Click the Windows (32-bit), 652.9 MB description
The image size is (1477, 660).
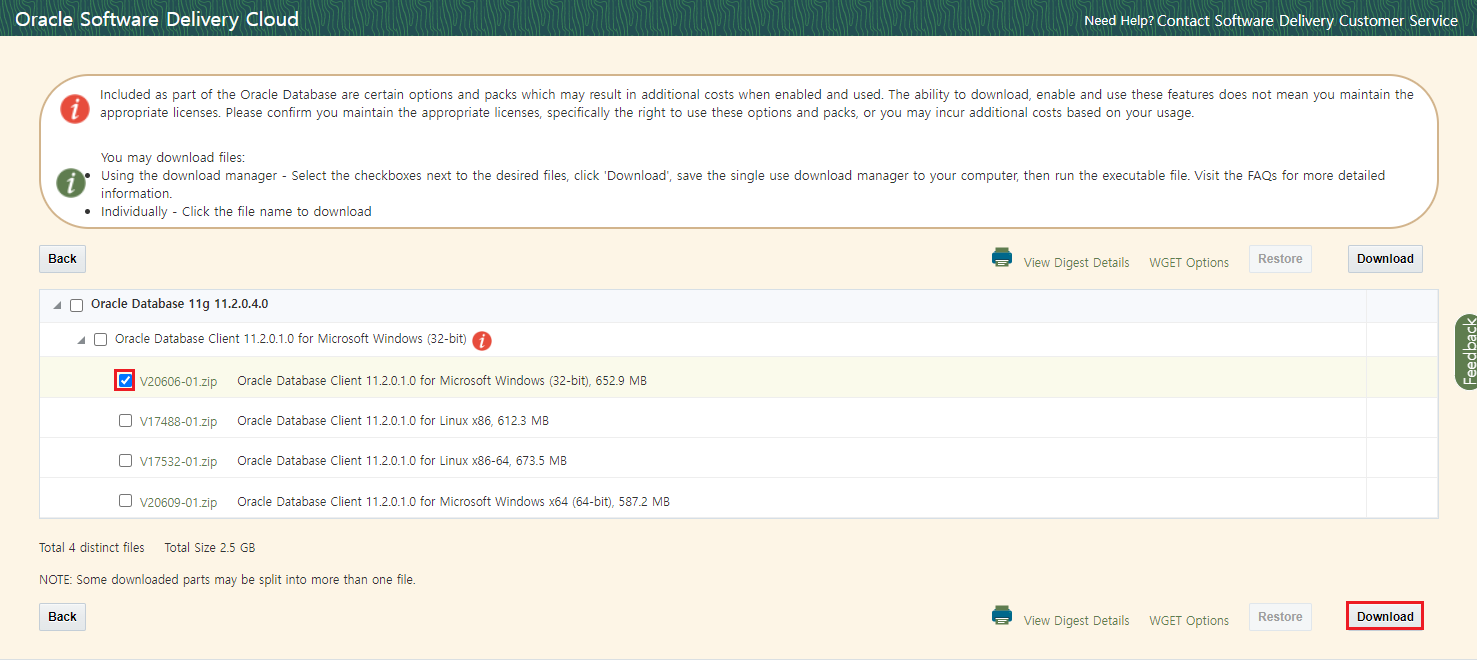coord(442,381)
